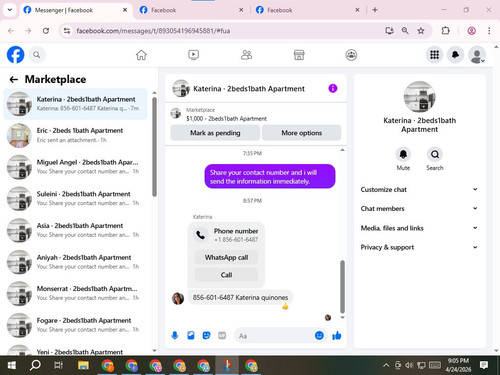Click the conversation list scrollbar
Viewport: 500px width, 375px height.
point(154,147)
